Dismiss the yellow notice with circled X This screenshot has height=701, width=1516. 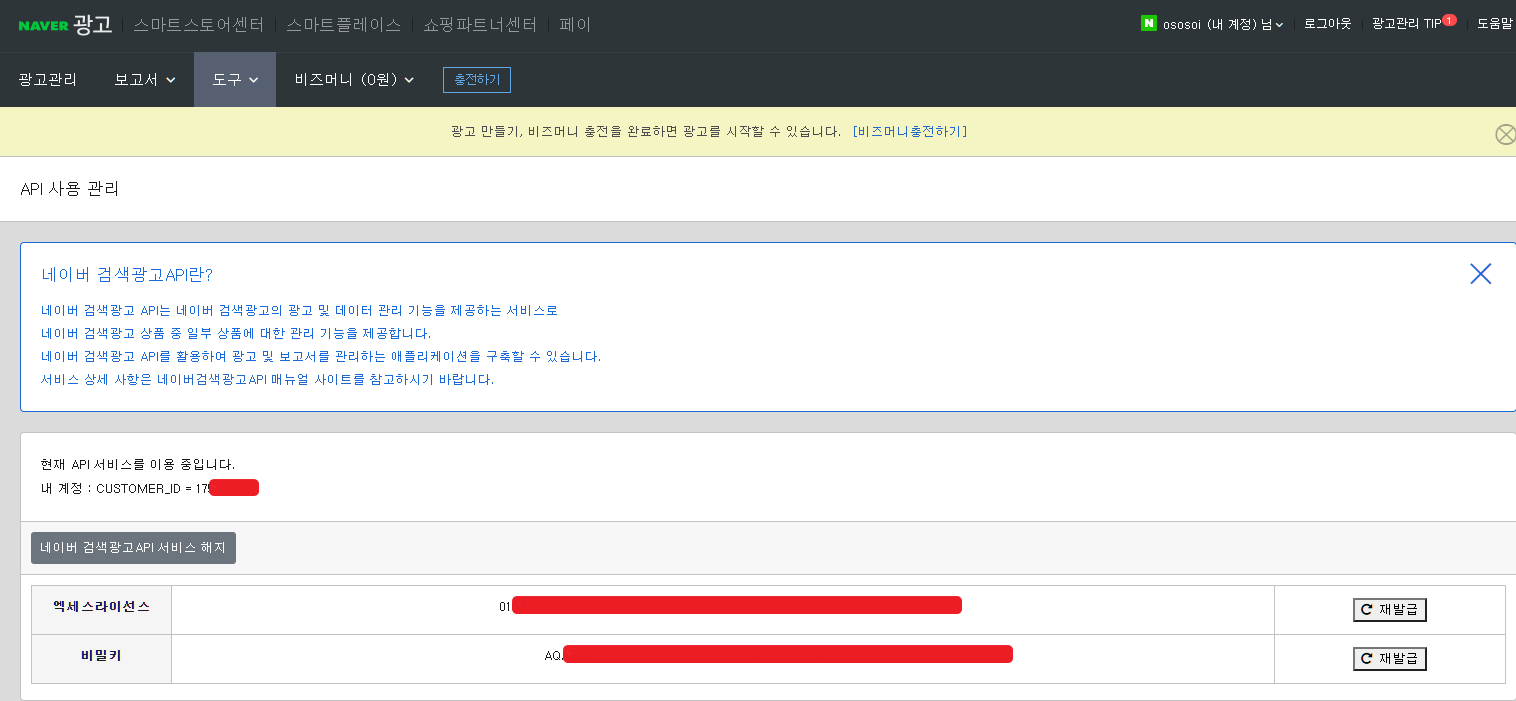click(x=1505, y=134)
